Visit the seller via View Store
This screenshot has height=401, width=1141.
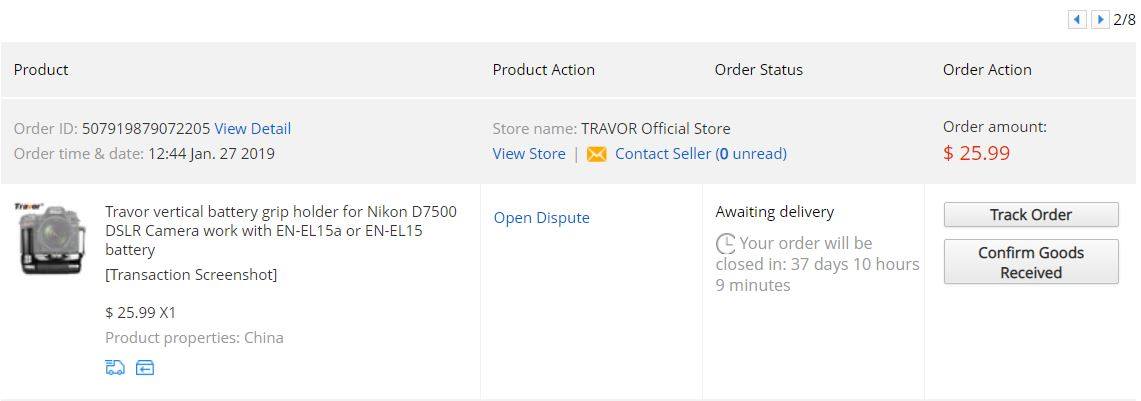tap(528, 153)
